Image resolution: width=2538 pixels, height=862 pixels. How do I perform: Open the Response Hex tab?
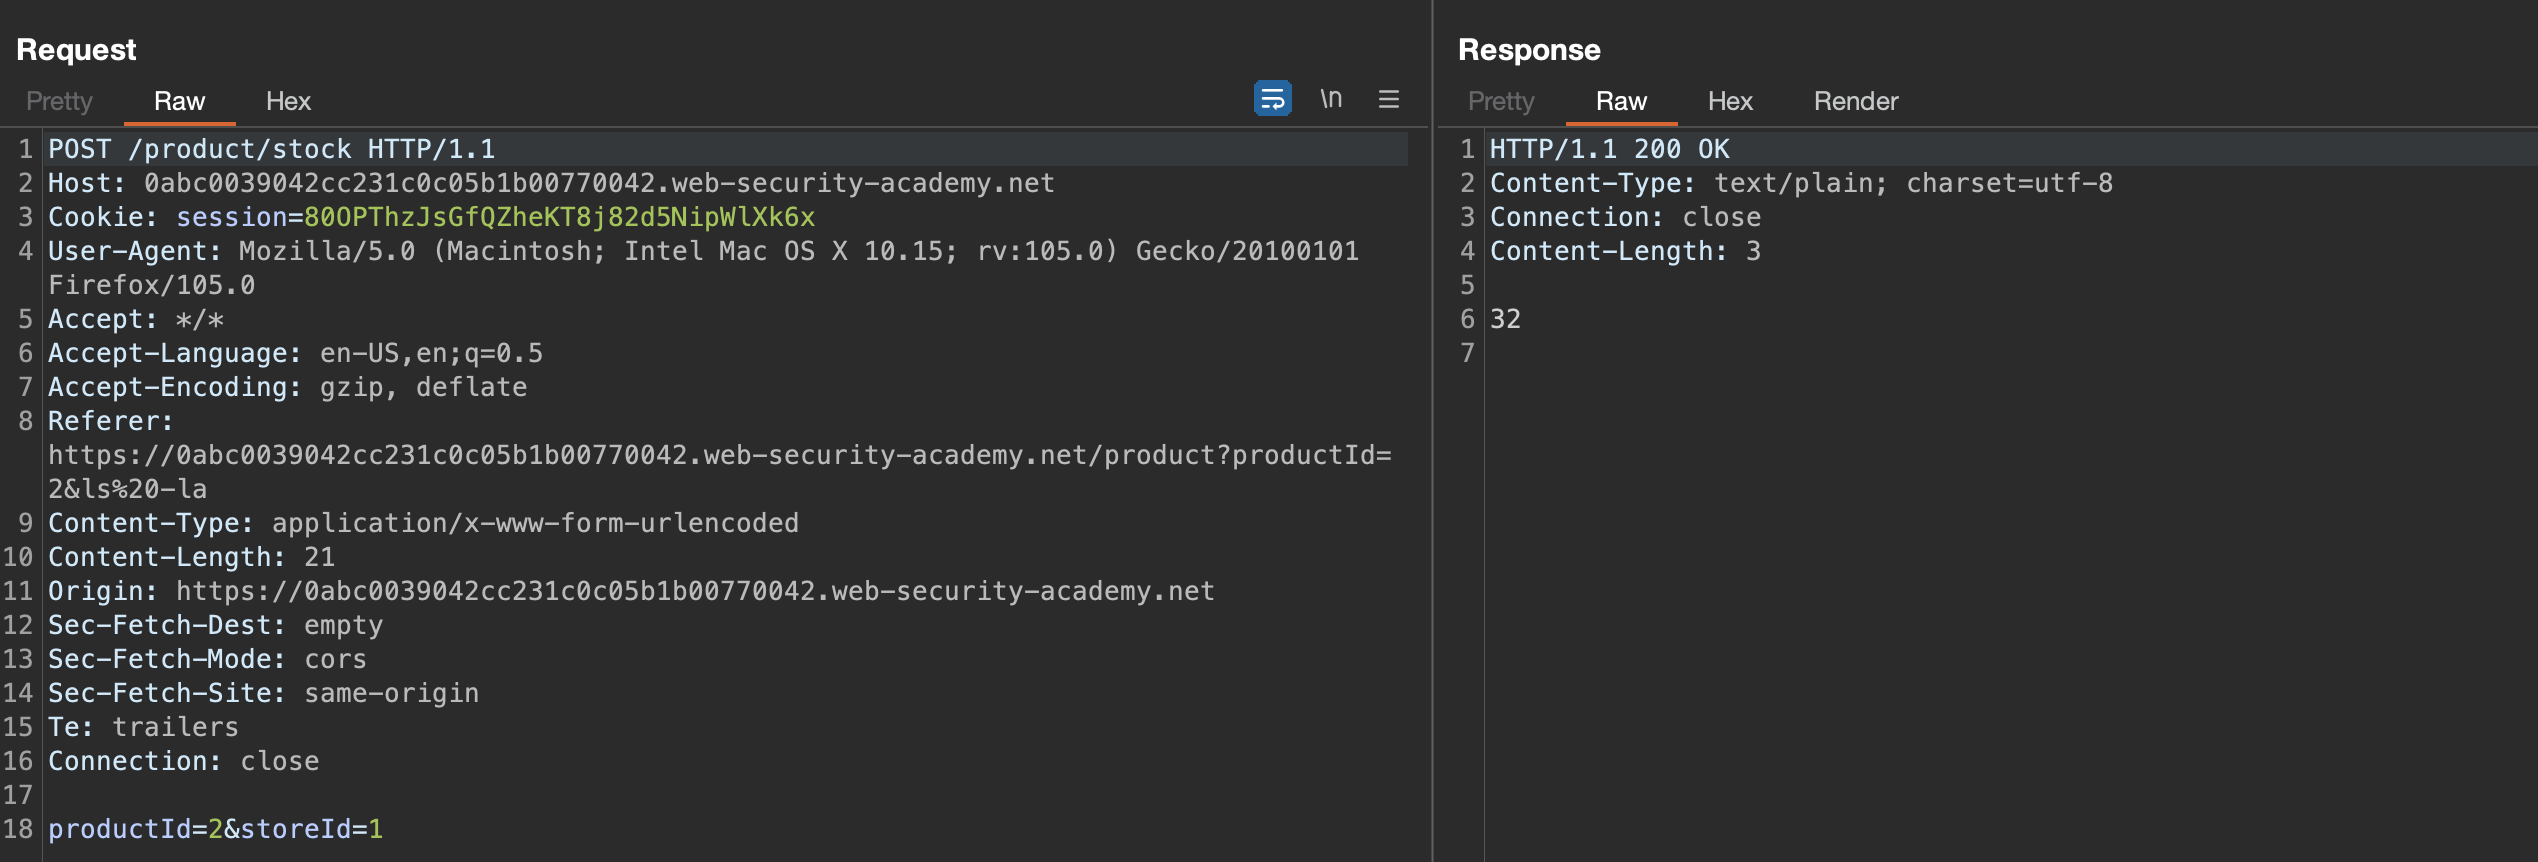click(1729, 101)
